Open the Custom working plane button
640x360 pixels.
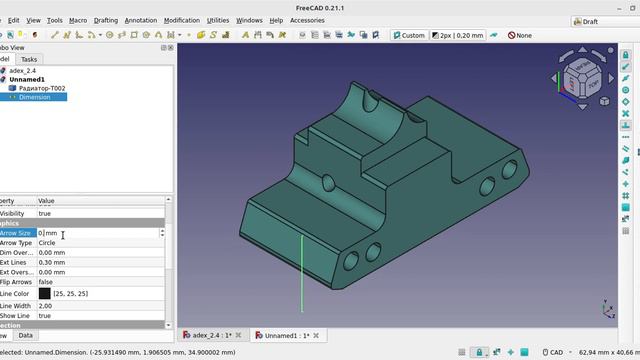pos(409,36)
